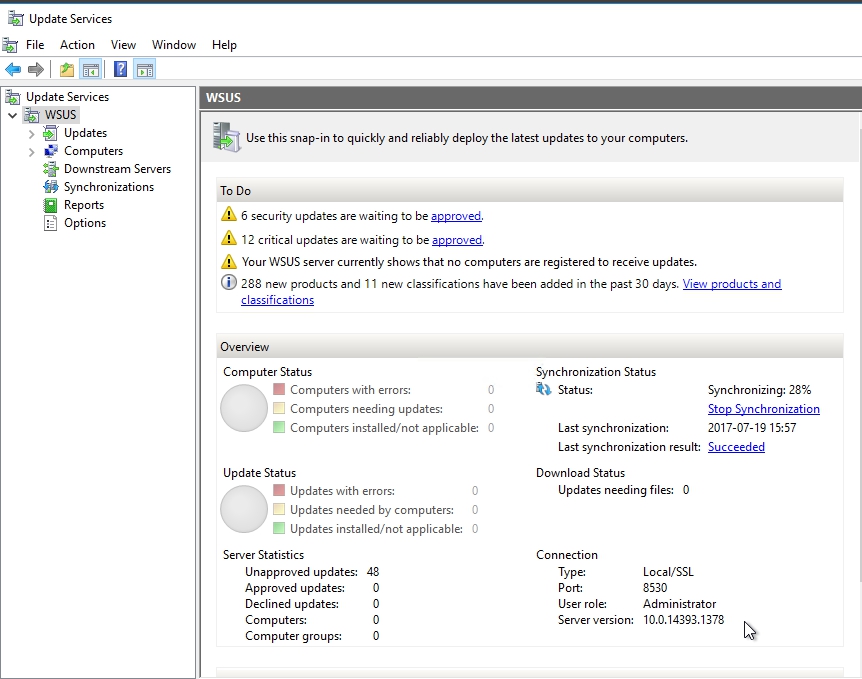Click the Stop Synchronization link

click(763, 409)
